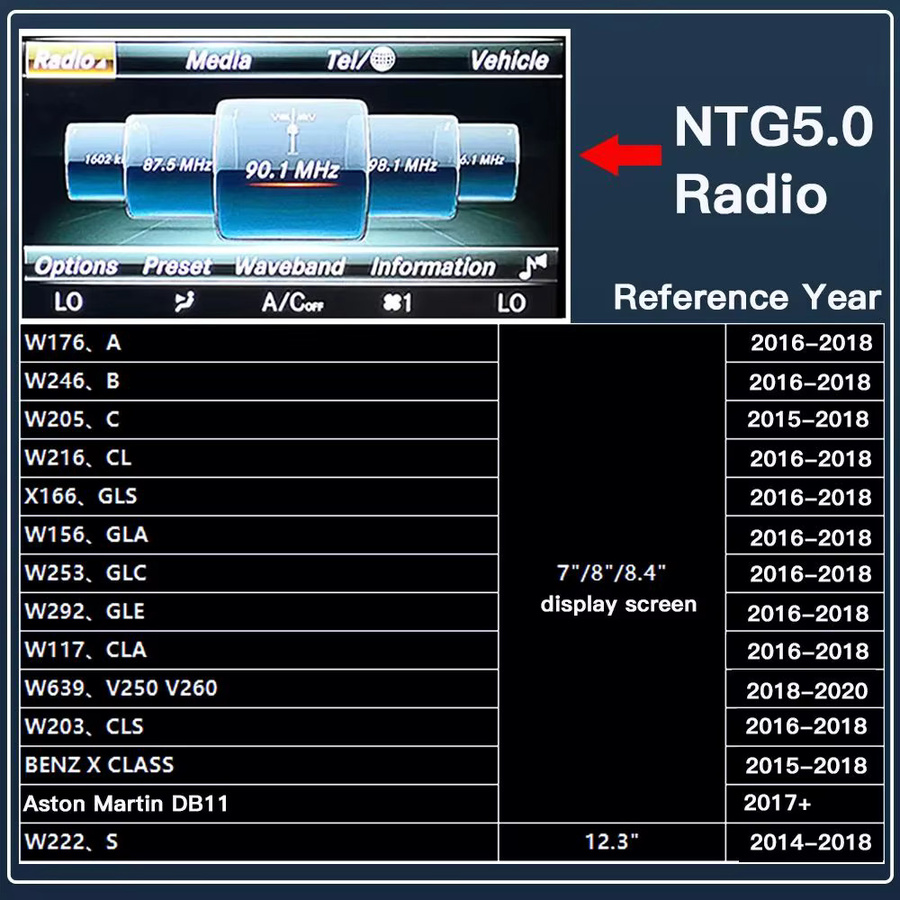900x900 pixels.
Task: Select the 90.1 MHz station tile
Action: point(291,169)
